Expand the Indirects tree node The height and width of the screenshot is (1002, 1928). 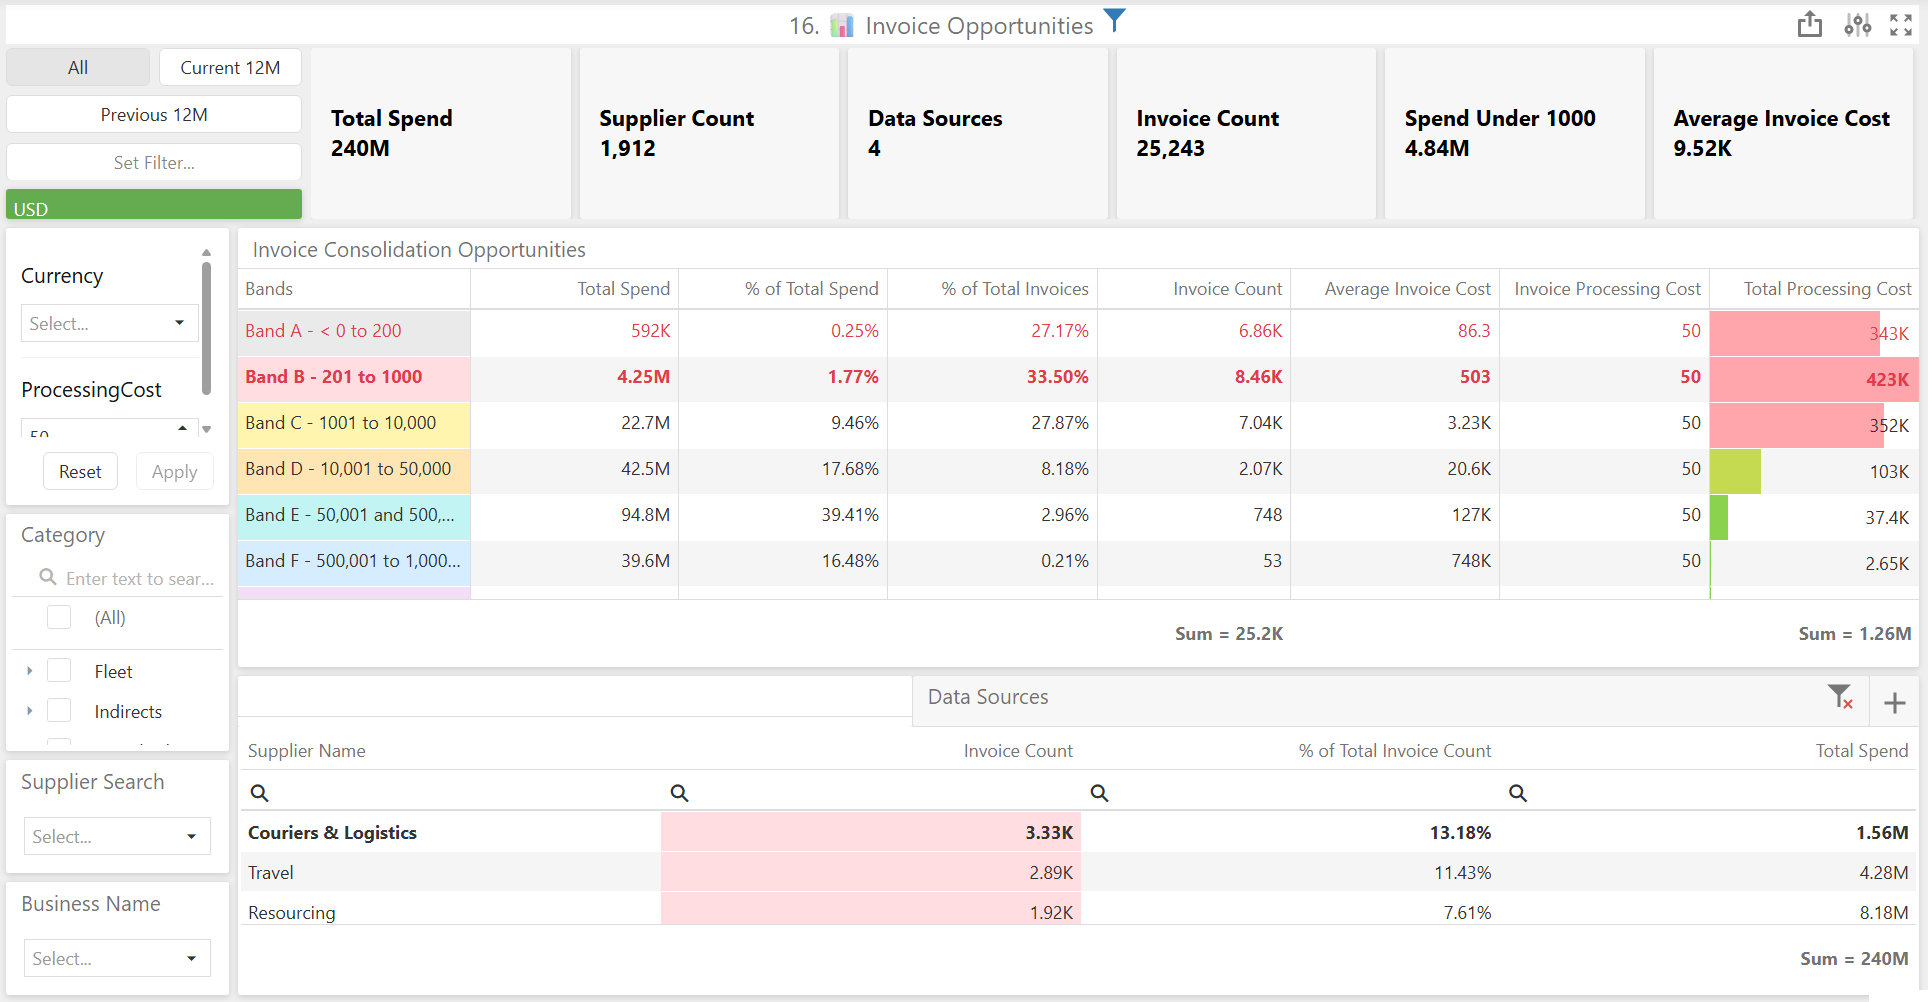(29, 711)
